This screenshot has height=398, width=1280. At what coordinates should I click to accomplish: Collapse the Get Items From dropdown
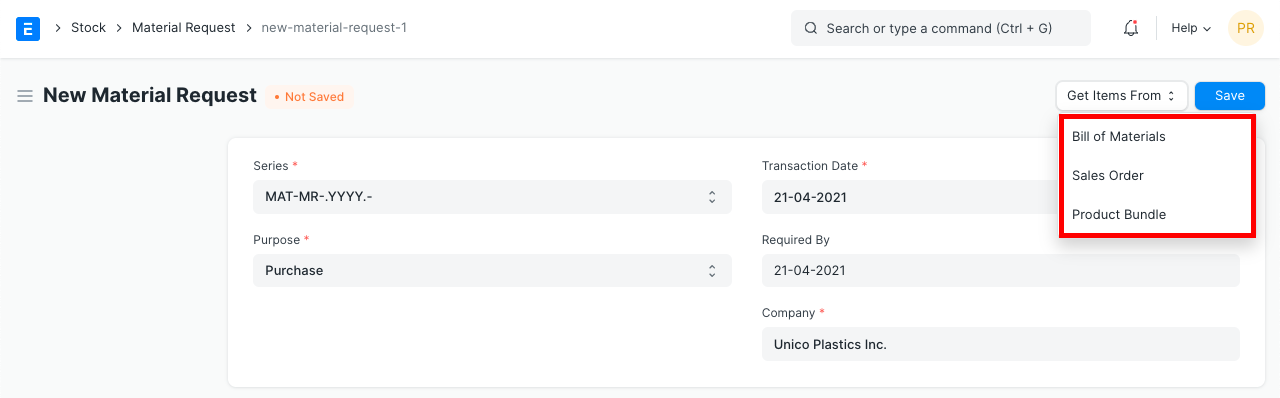tap(1121, 96)
